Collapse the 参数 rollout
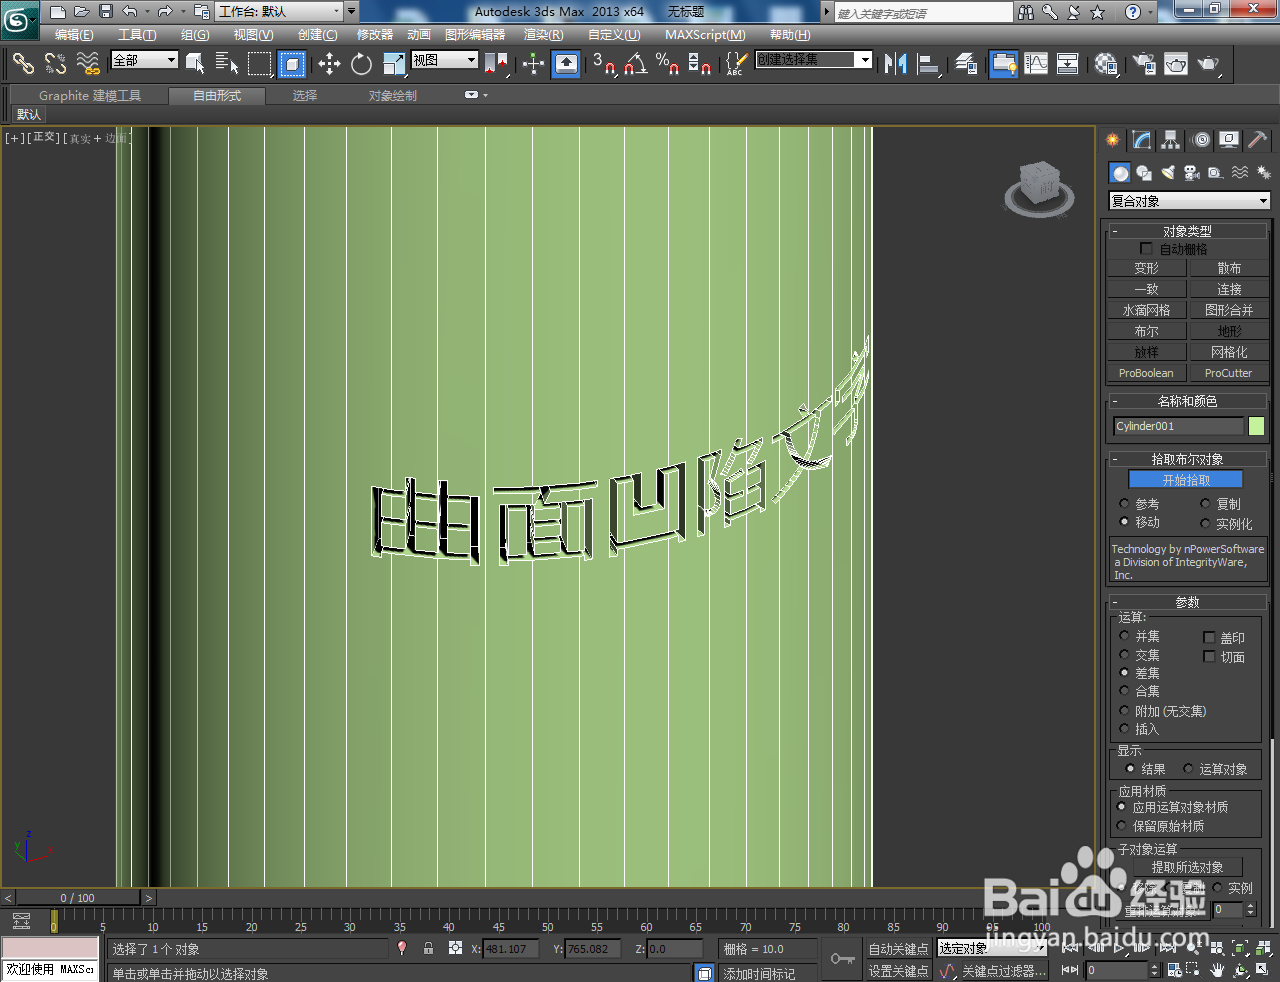This screenshot has width=1280, height=982. click(x=1188, y=602)
